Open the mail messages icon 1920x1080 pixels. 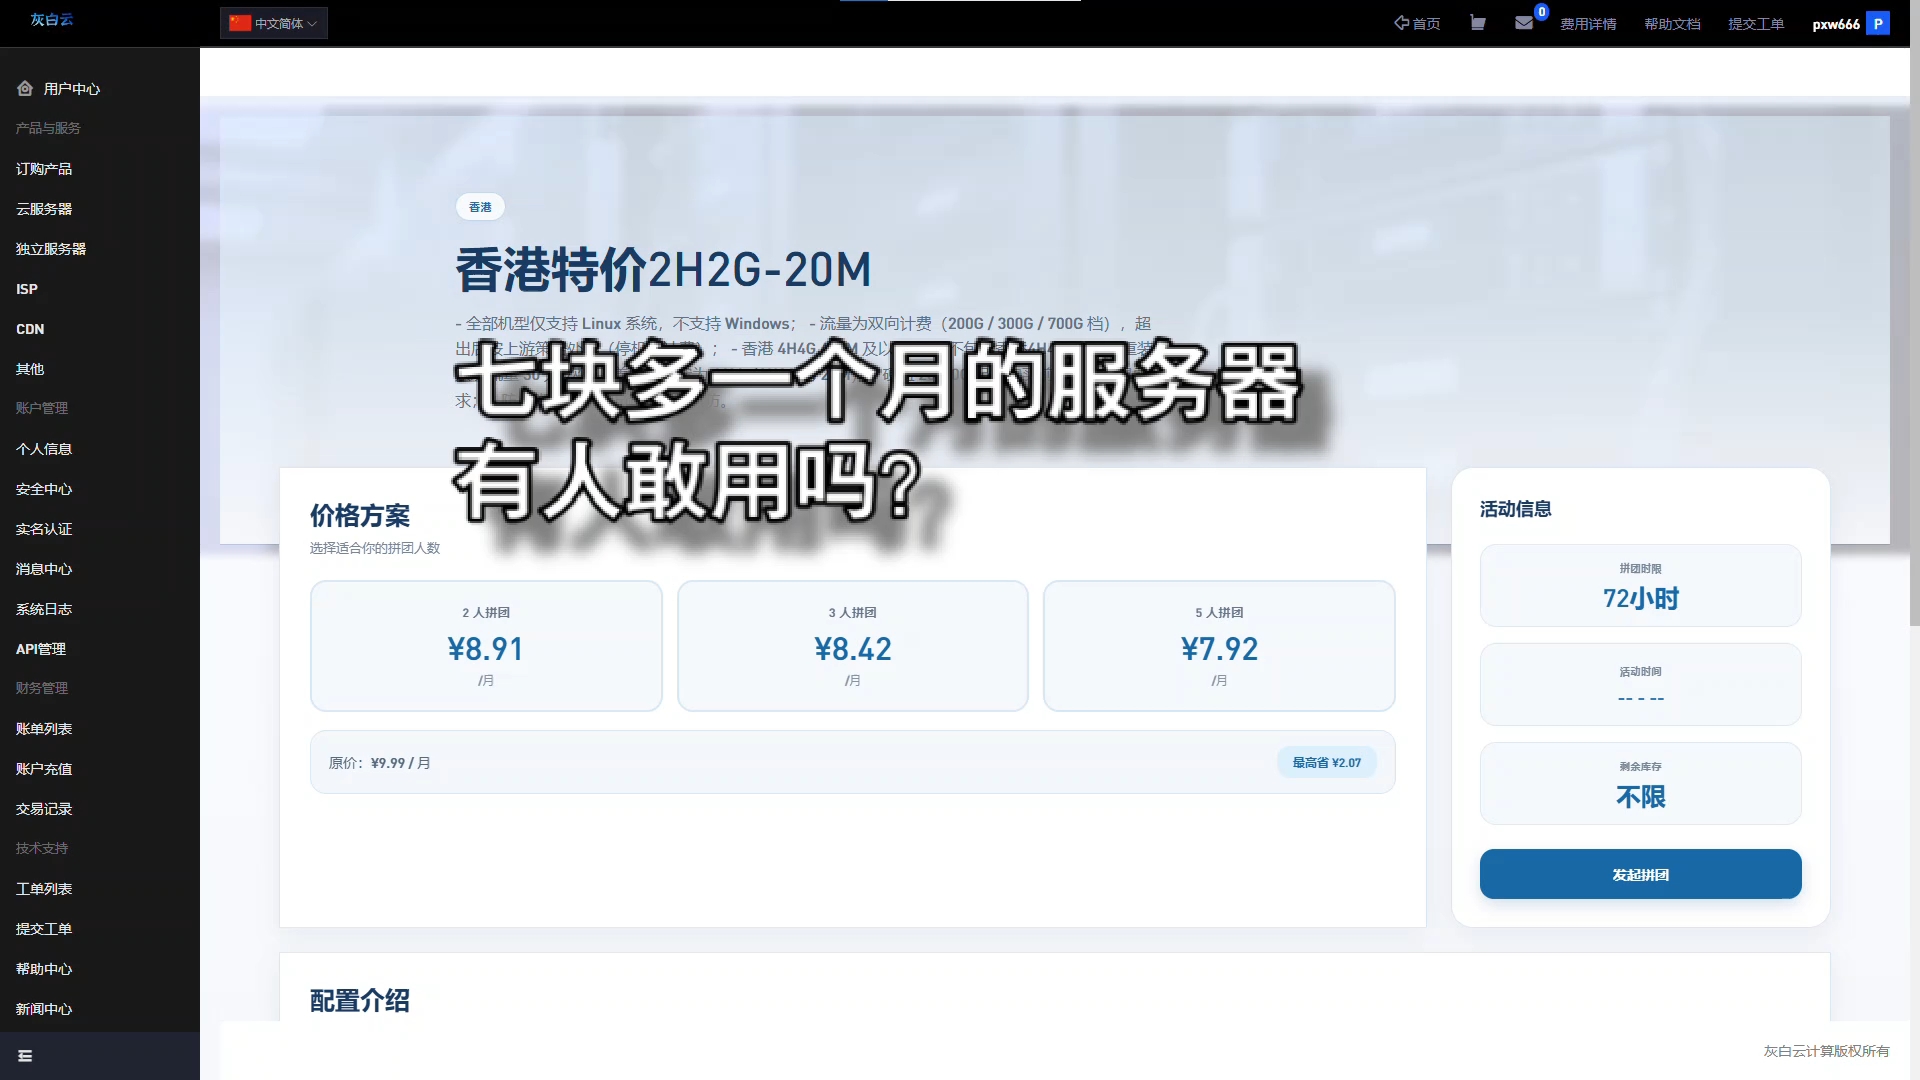click(1524, 23)
